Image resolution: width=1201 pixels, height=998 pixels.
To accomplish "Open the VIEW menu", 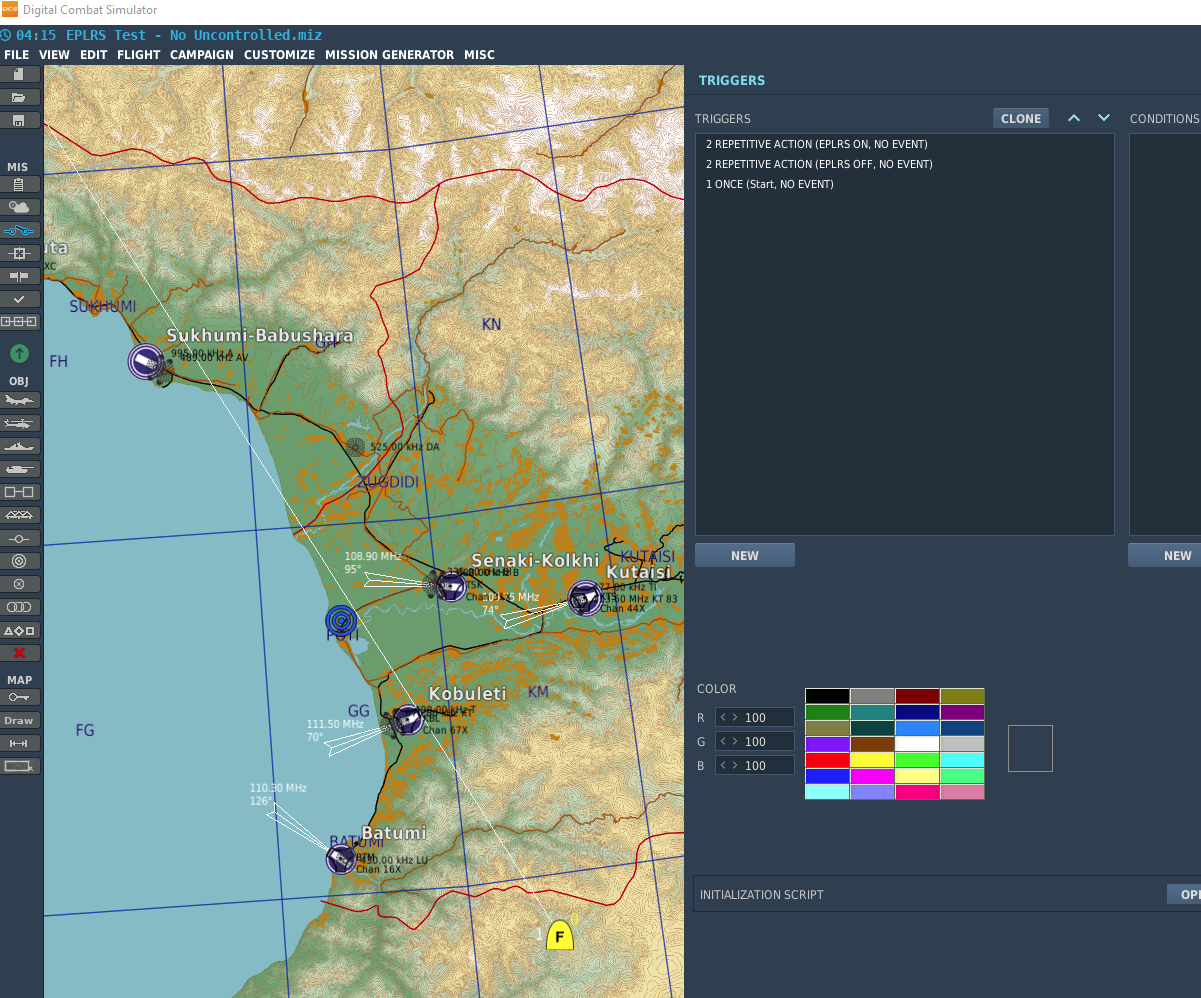I will (x=55, y=55).
